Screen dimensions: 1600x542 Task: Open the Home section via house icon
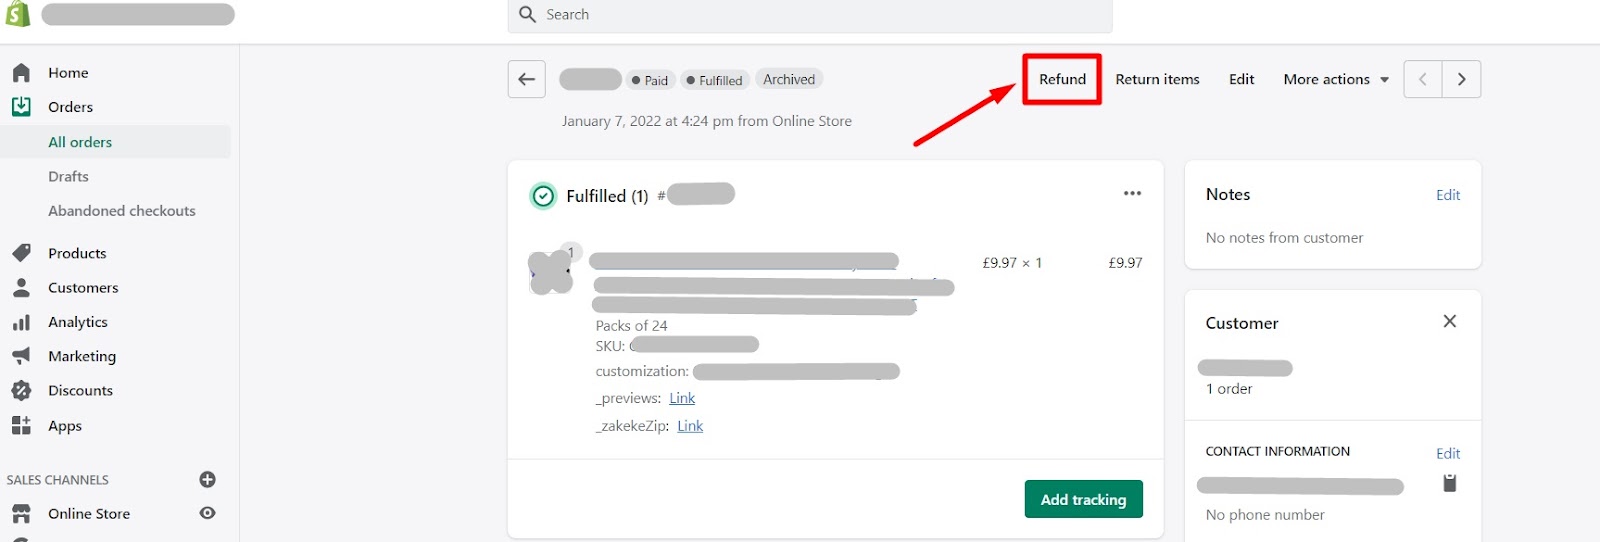coord(21,73)
